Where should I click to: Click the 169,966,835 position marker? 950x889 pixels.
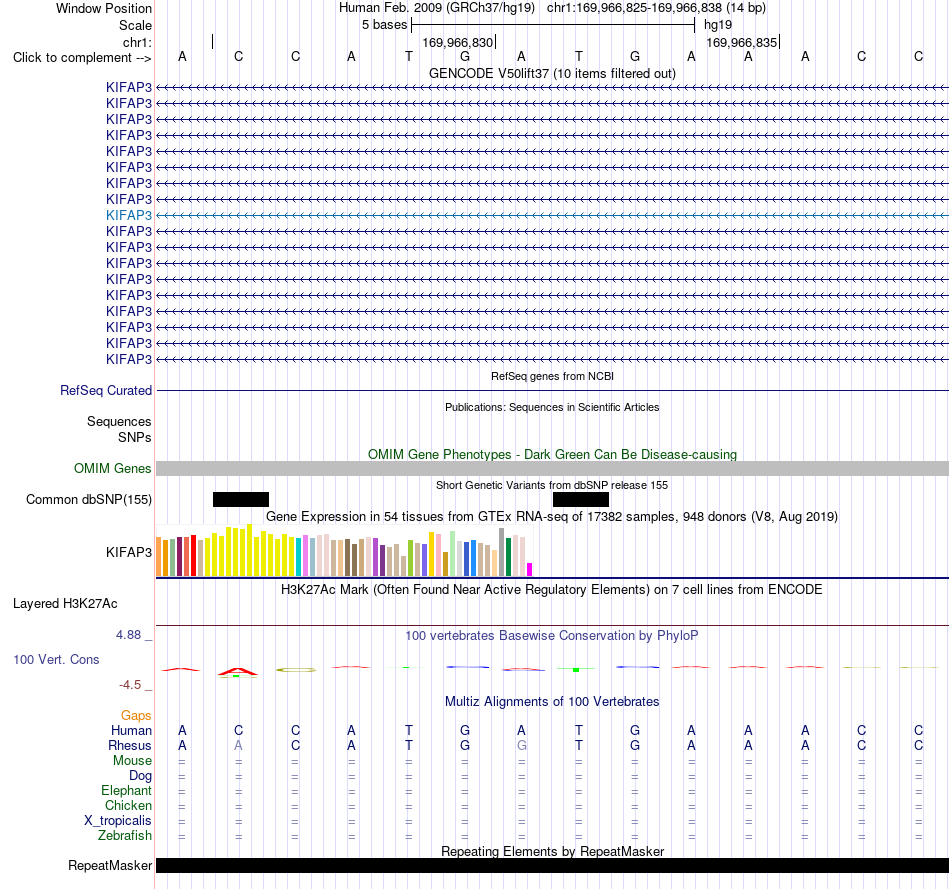coord(742,42)
